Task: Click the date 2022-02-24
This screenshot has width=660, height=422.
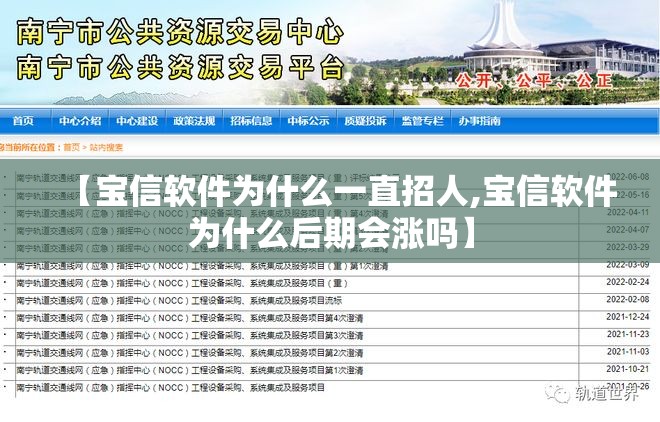Action: (x=628, y=282)
